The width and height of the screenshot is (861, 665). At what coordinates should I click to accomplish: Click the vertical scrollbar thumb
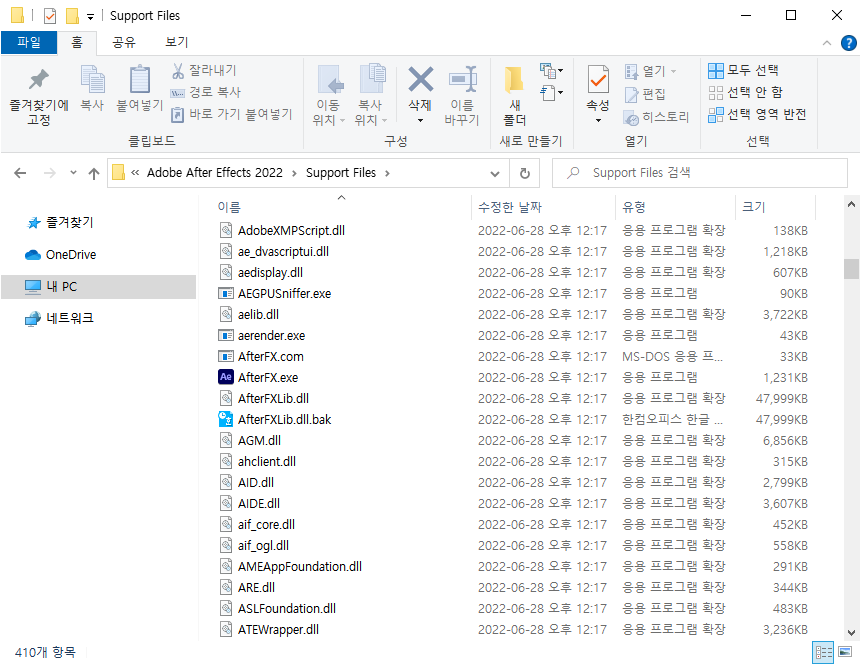[x=851, y=269]
